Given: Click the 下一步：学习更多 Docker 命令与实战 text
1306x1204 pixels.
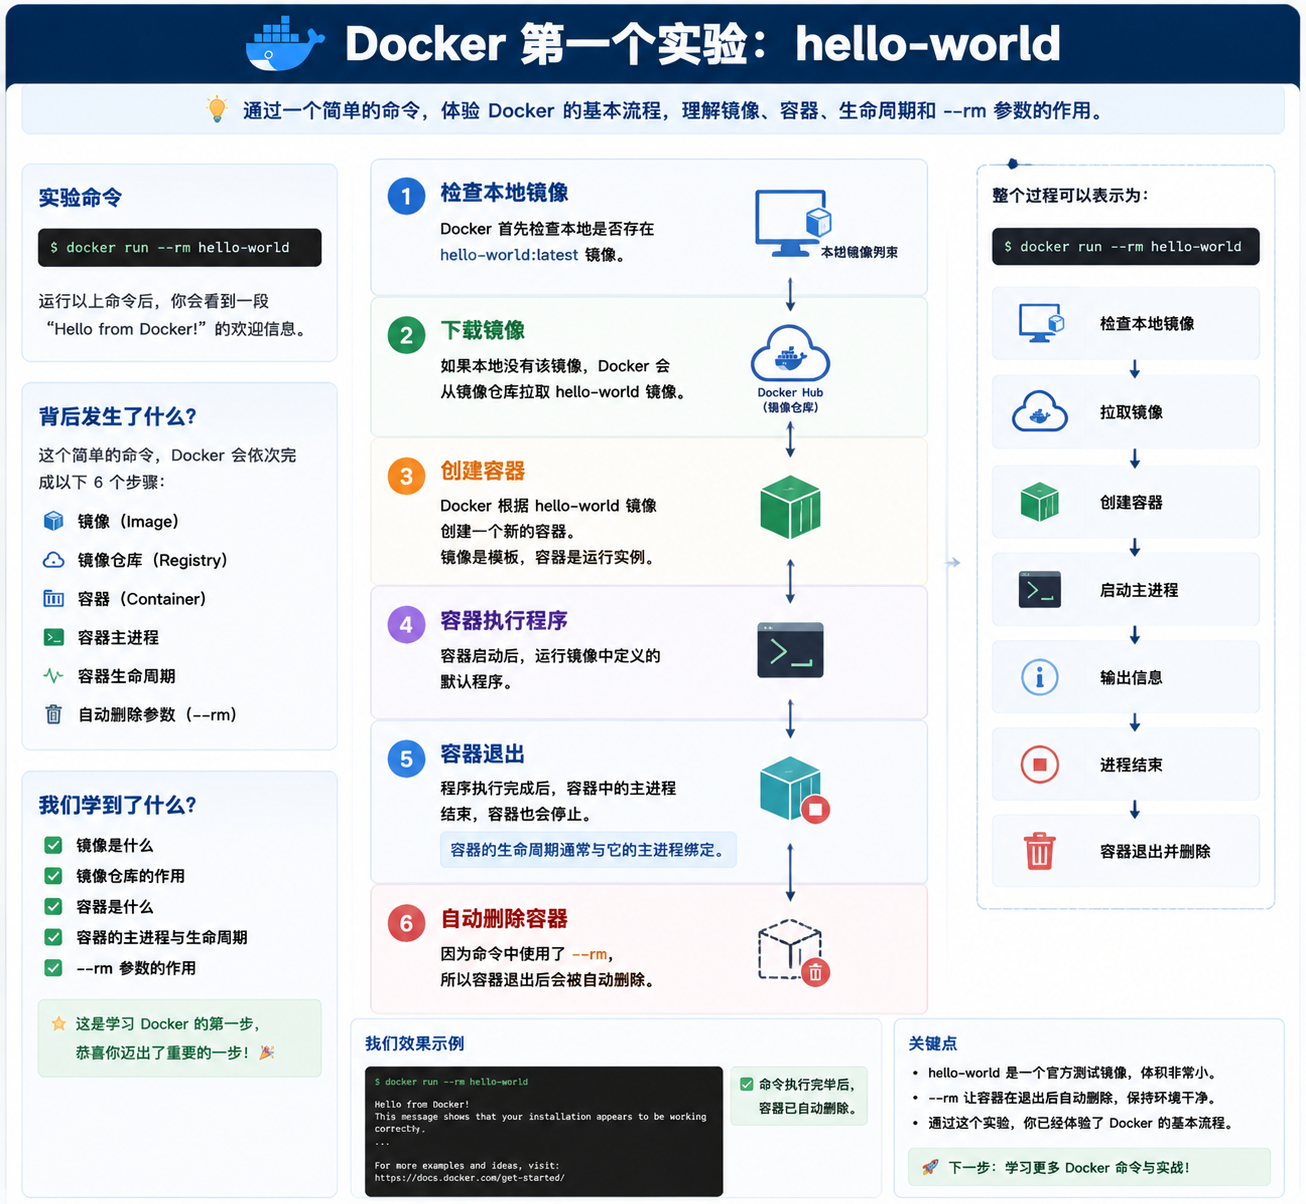Looking at the screenshot, I should [x=1068, y=1167].
